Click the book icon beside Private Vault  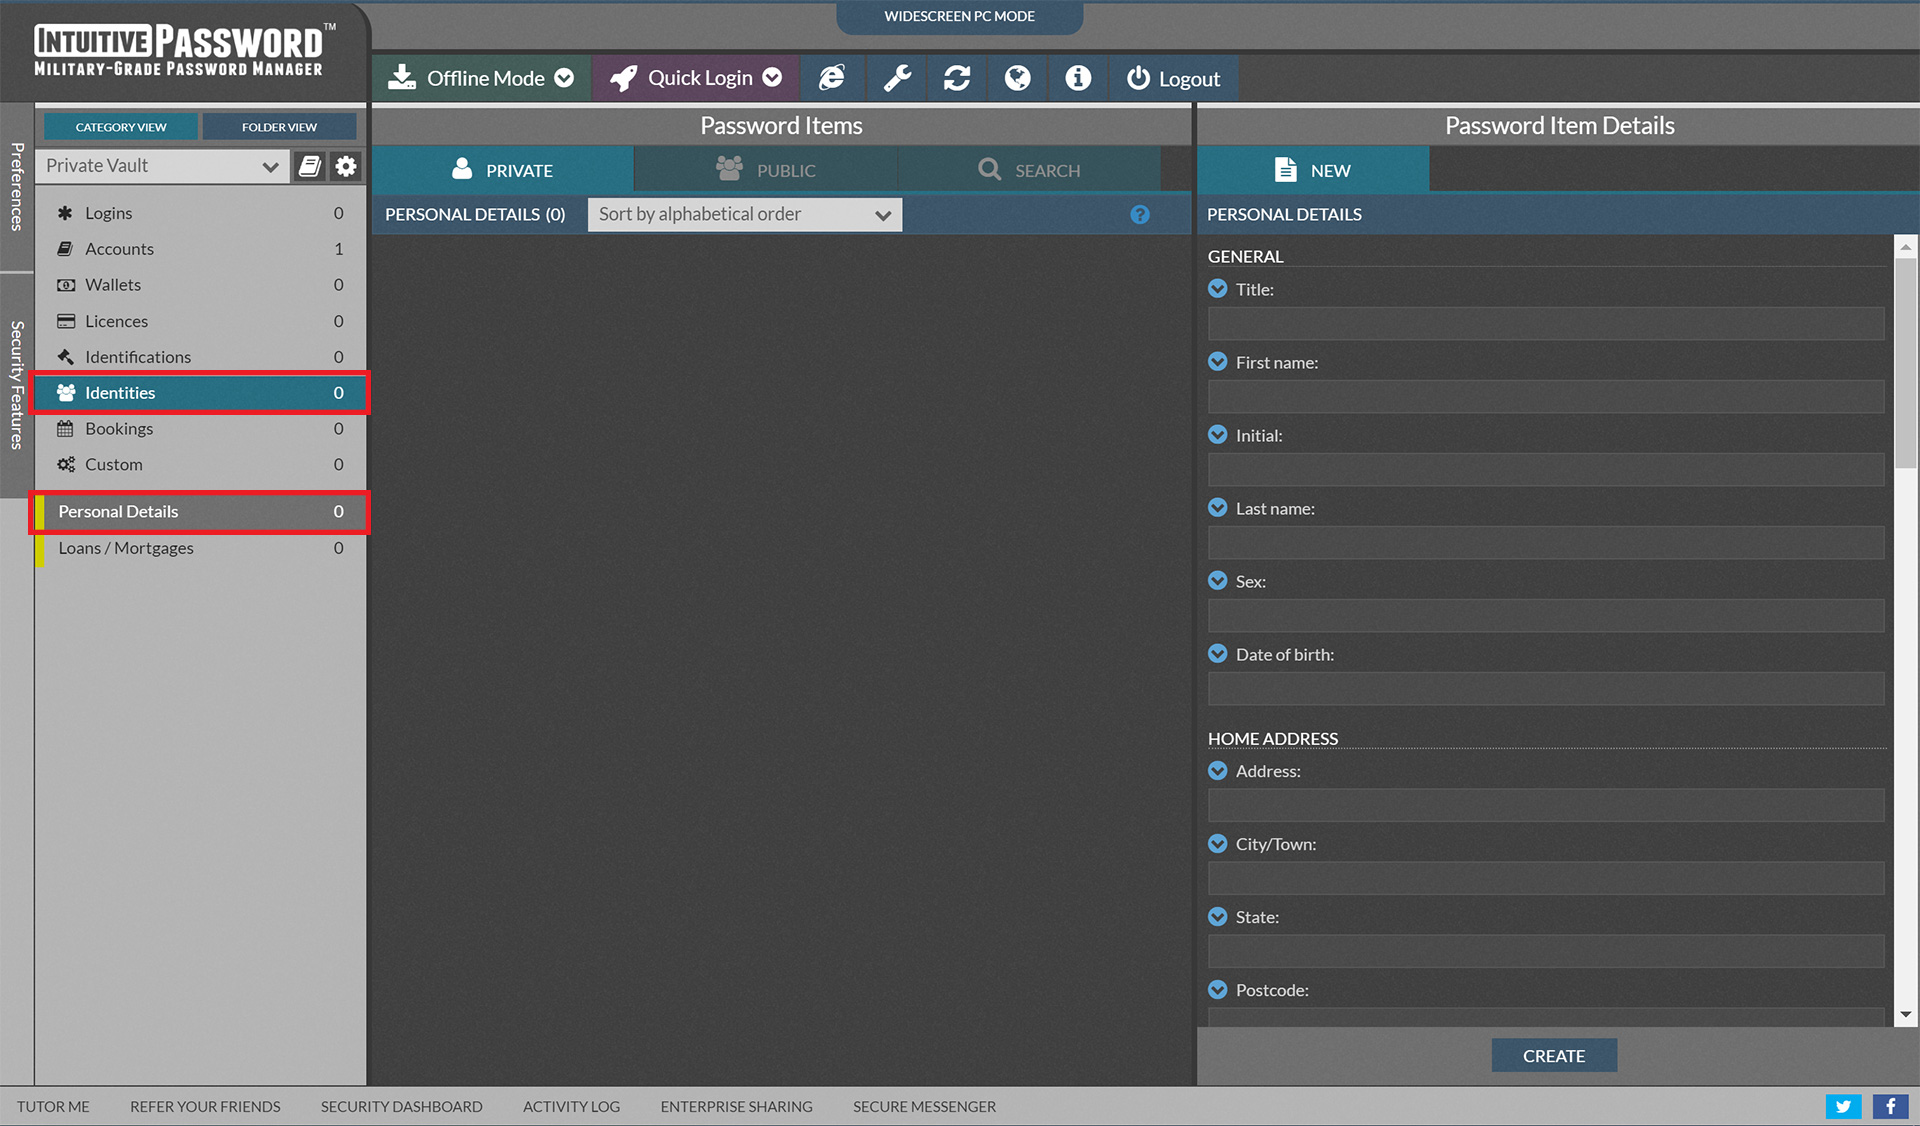click(x=310, y=166)
